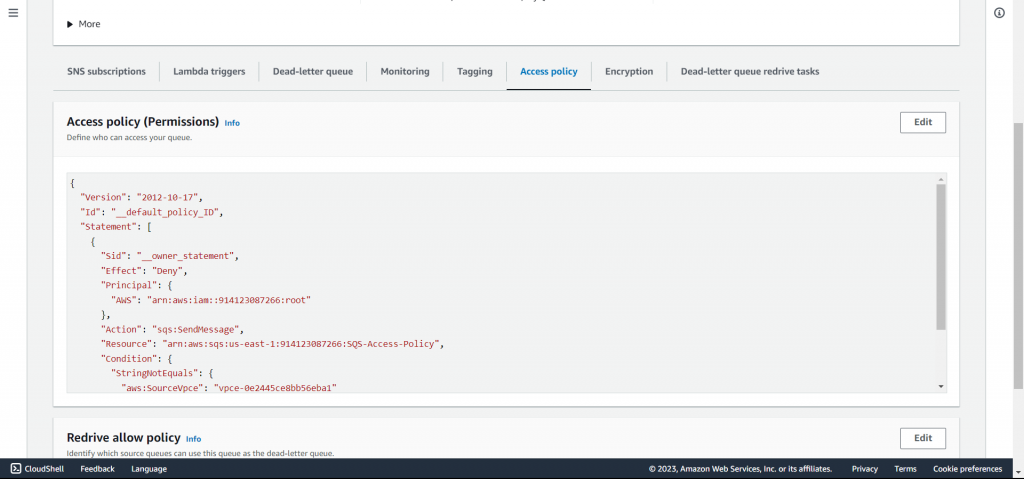Open the Language selector in footer

[x=149, y=468]
